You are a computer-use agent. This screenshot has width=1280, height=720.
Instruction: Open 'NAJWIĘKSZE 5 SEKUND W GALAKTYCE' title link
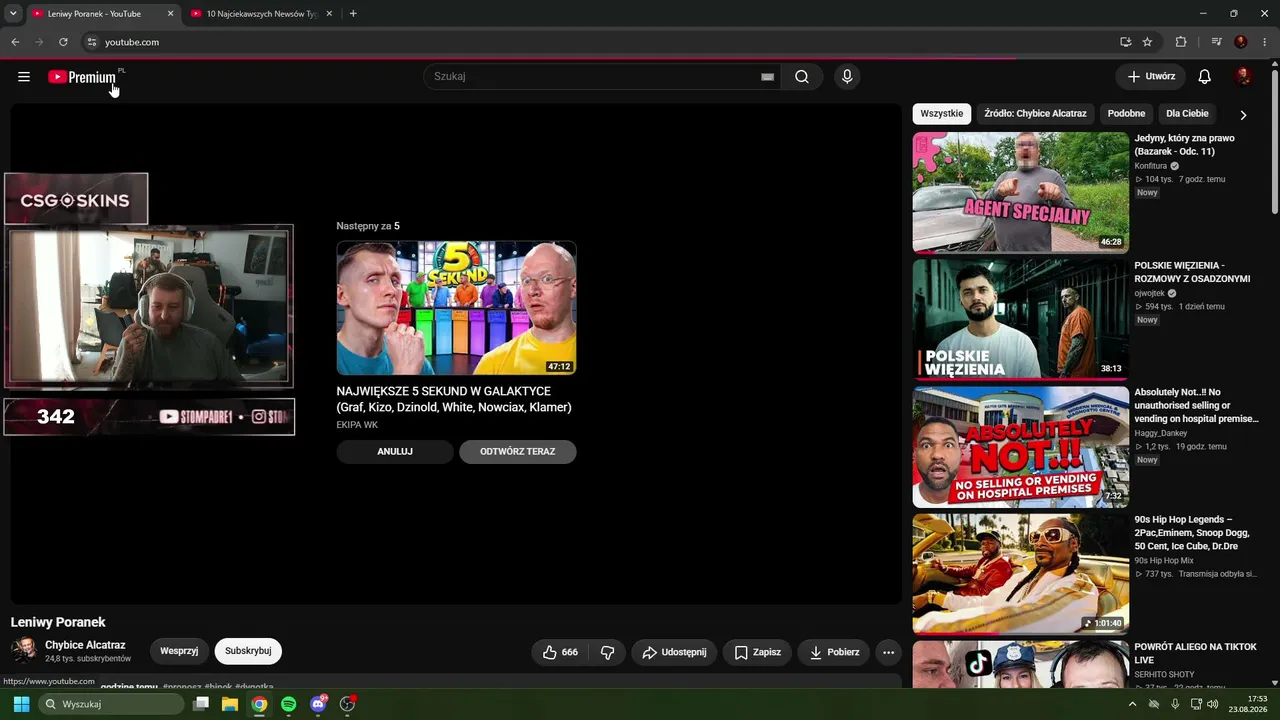pos(454,399)
